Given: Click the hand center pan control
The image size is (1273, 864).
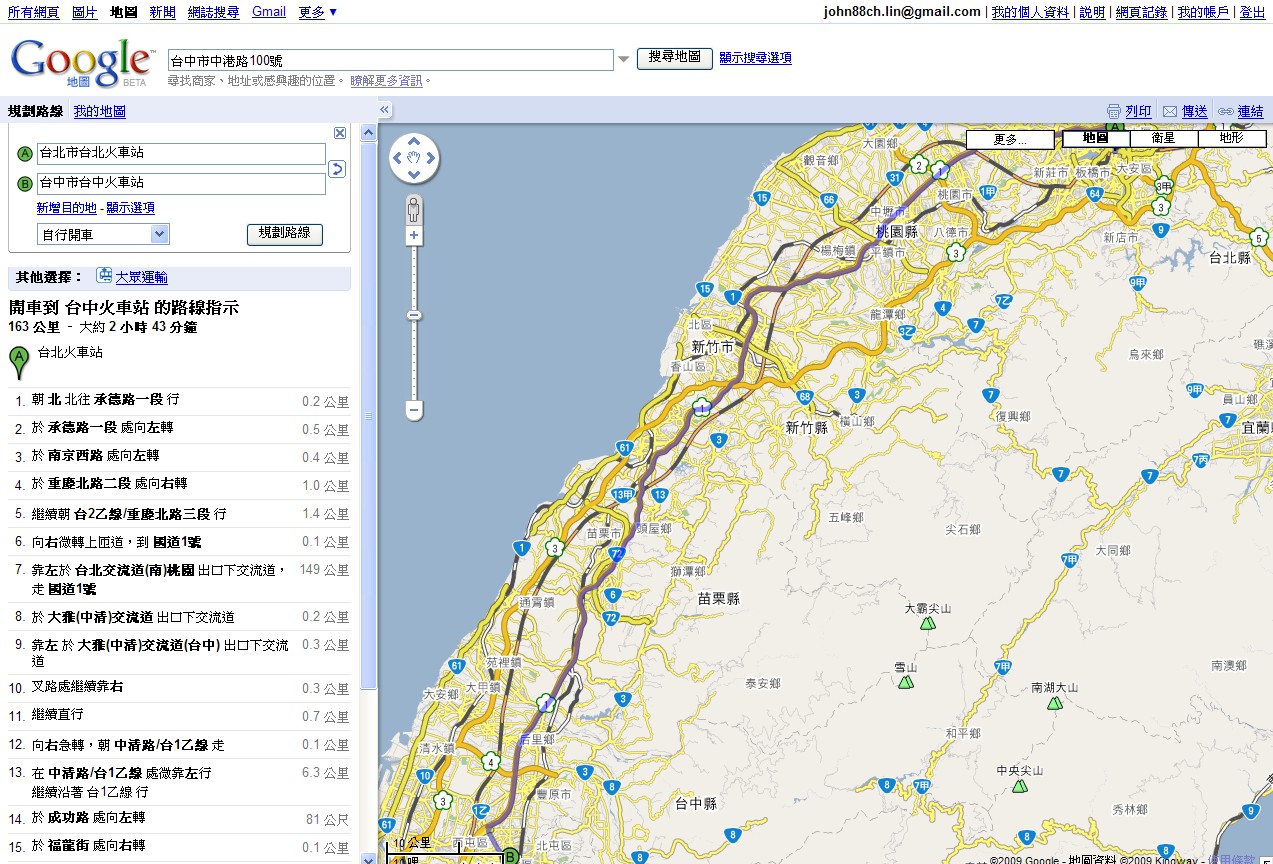Looking at the screenshot, I should point(414,158).
